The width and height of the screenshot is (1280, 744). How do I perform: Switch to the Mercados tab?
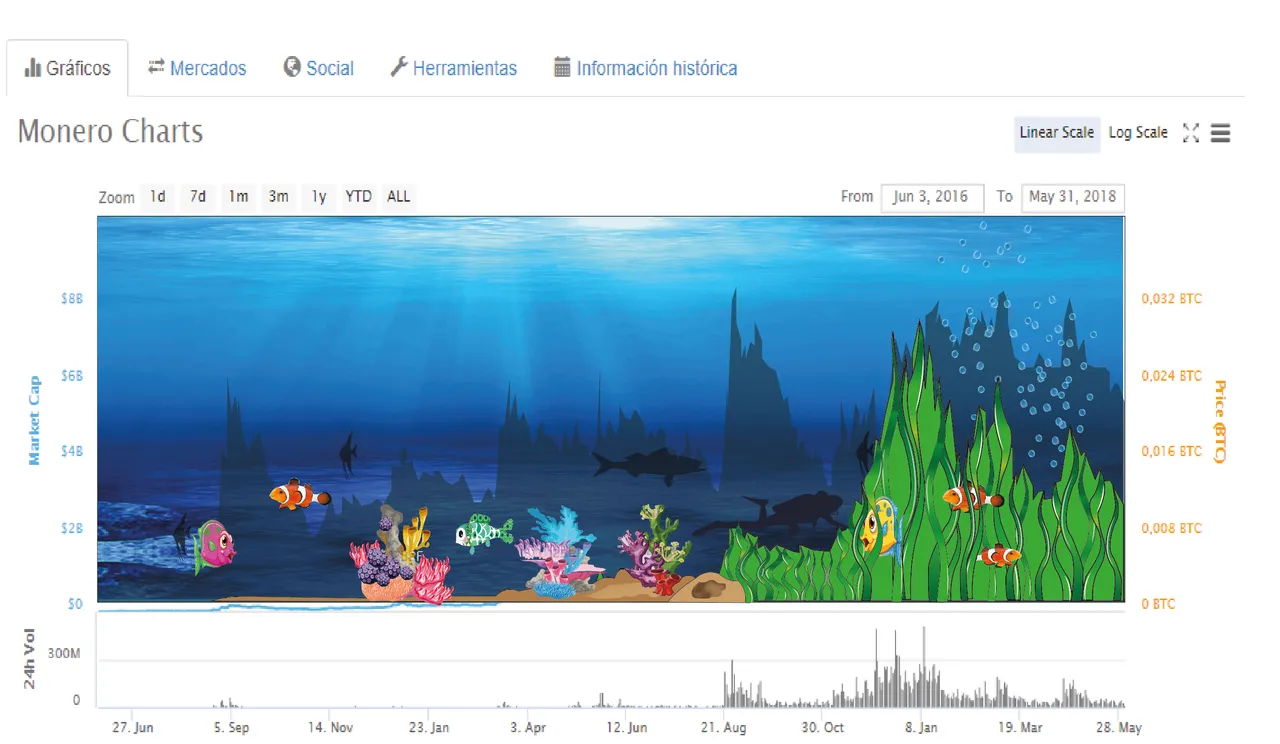197,69
